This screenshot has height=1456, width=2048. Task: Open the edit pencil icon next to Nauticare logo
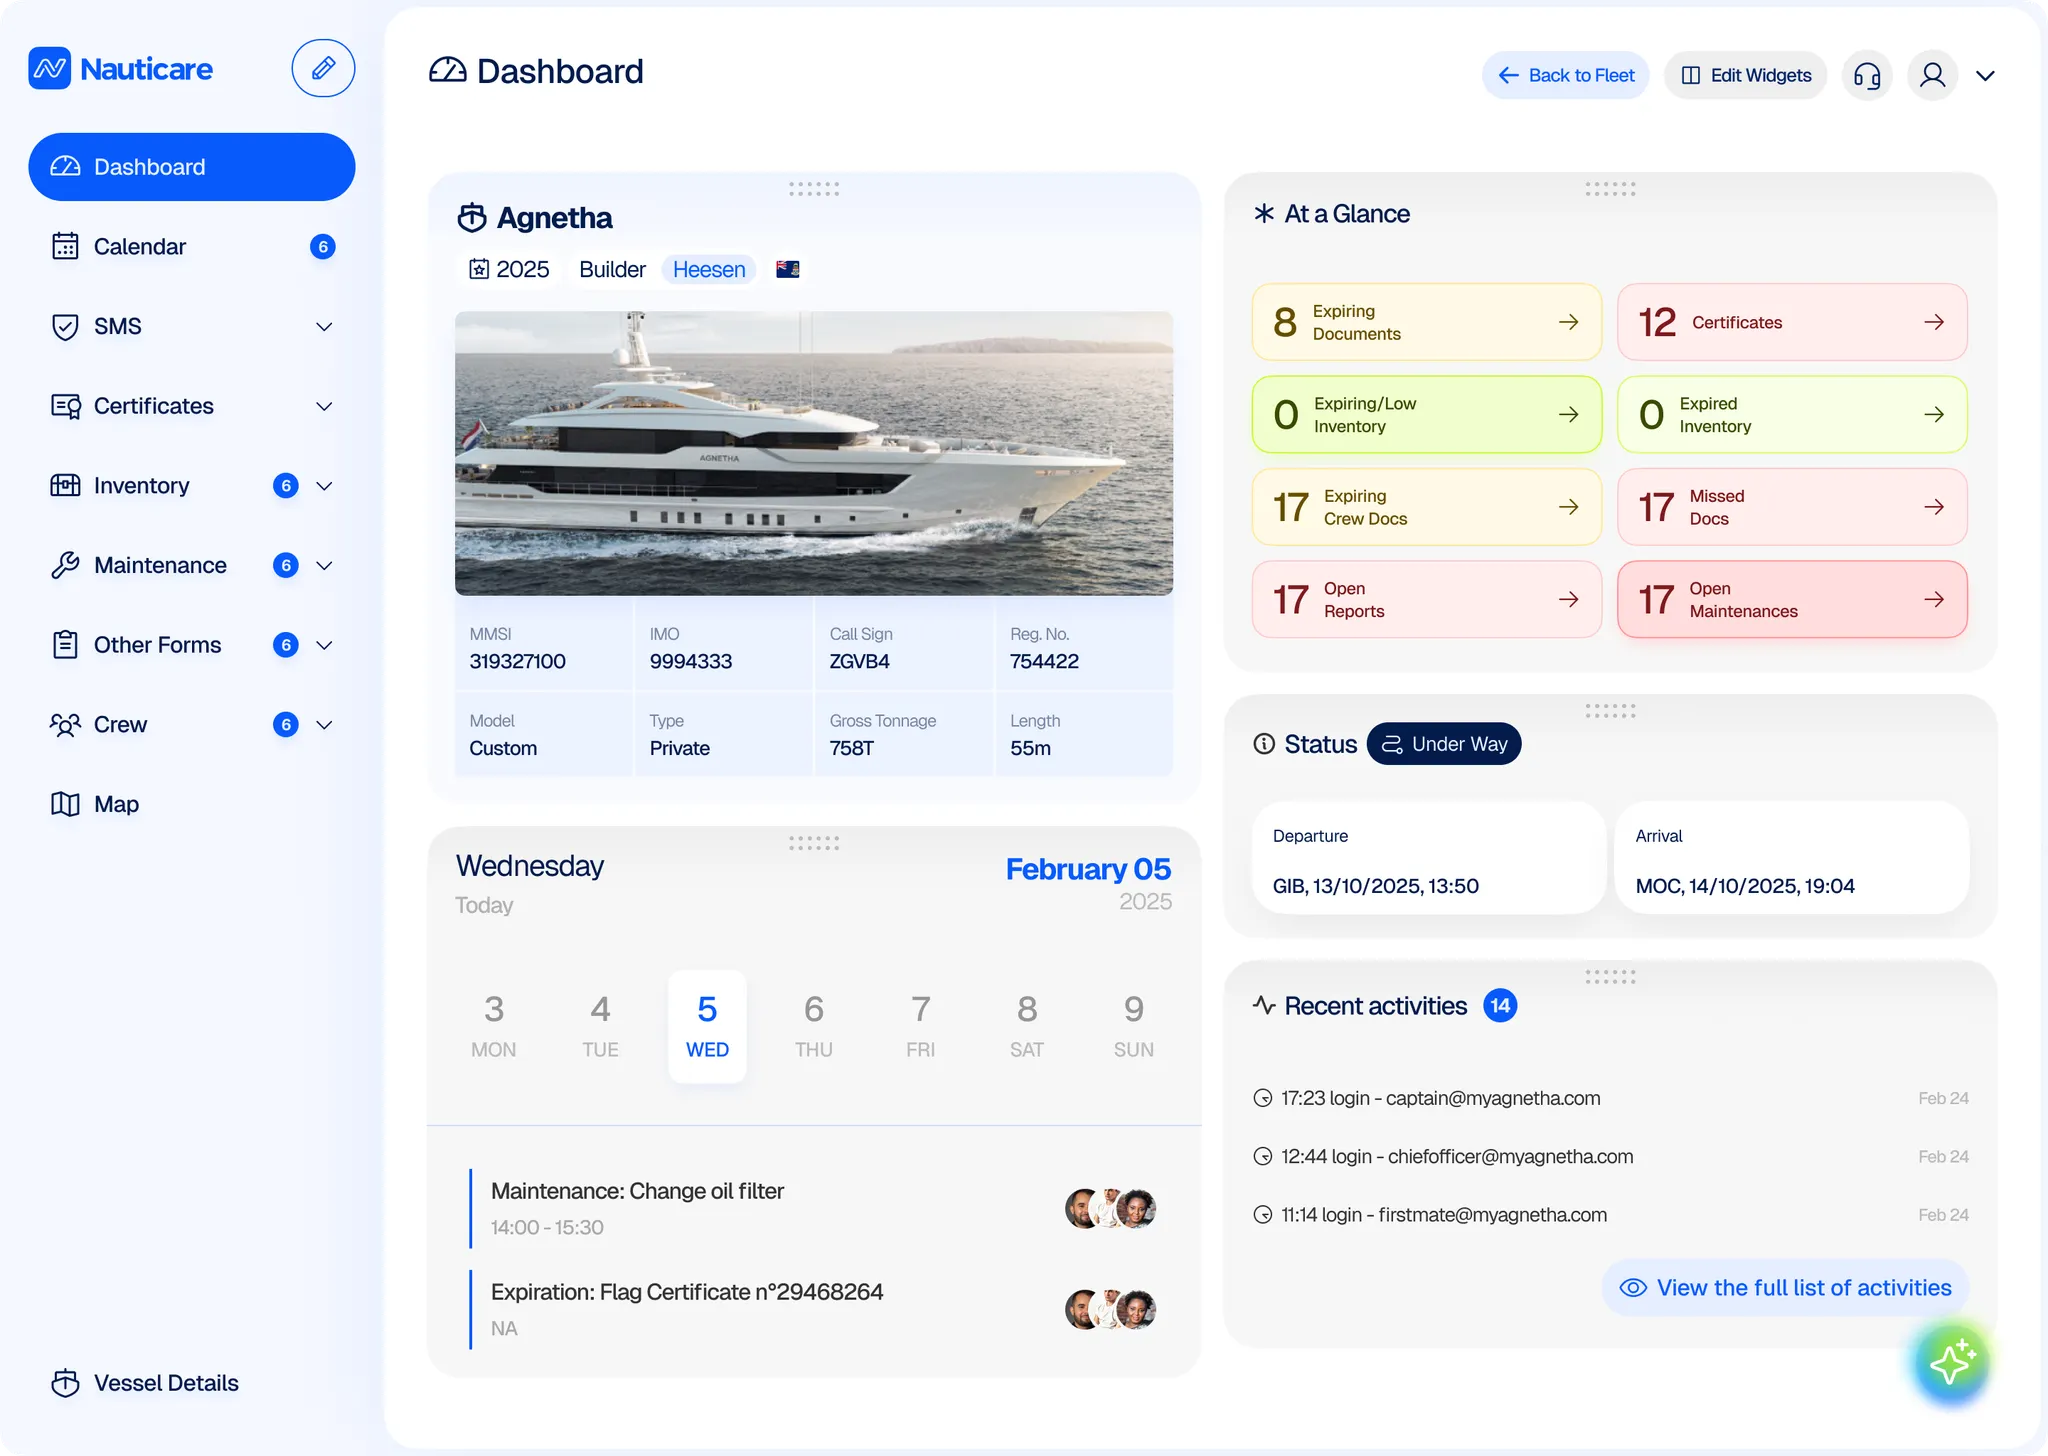tap(322, 67)
